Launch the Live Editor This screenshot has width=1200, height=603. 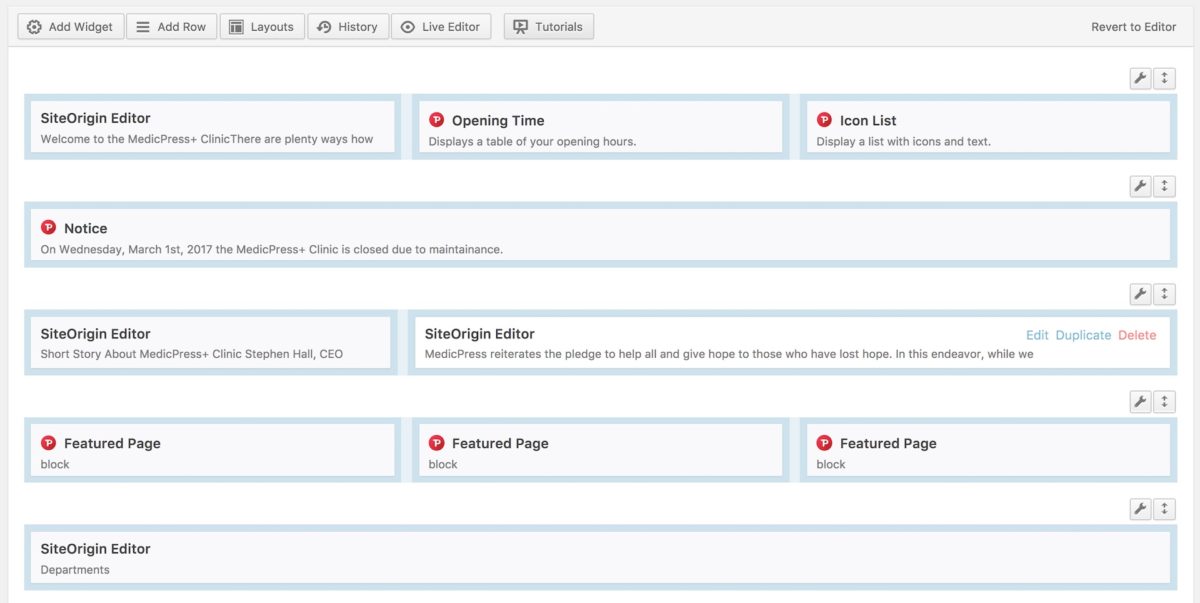coord(441,26)
